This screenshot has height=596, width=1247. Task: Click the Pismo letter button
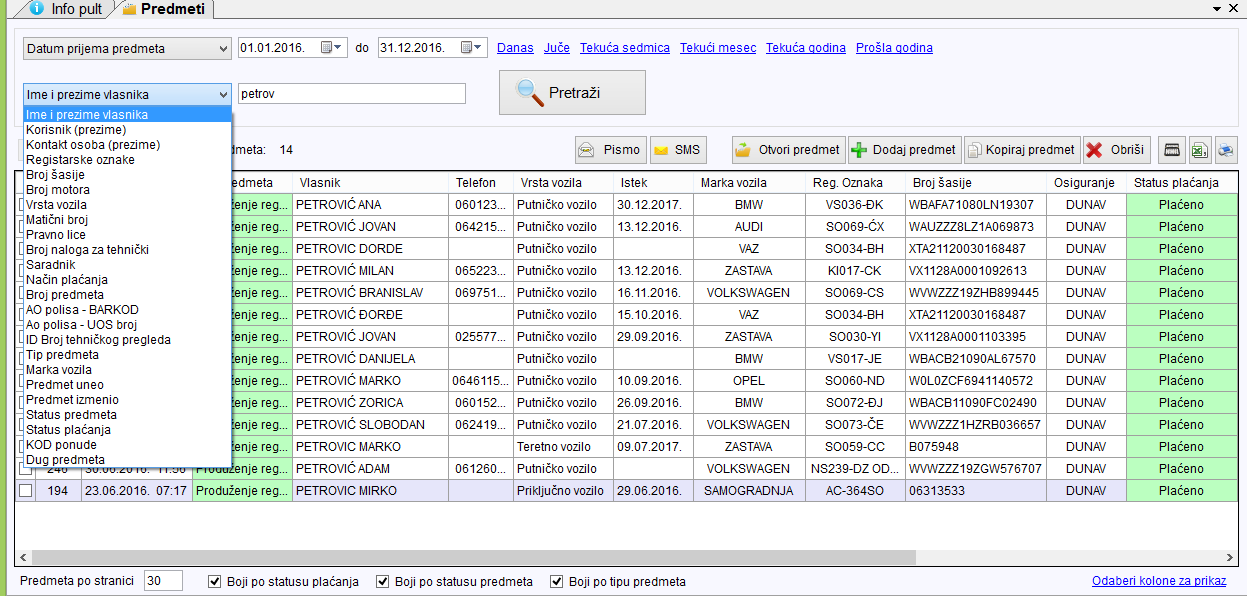click(x=611, y=150)
